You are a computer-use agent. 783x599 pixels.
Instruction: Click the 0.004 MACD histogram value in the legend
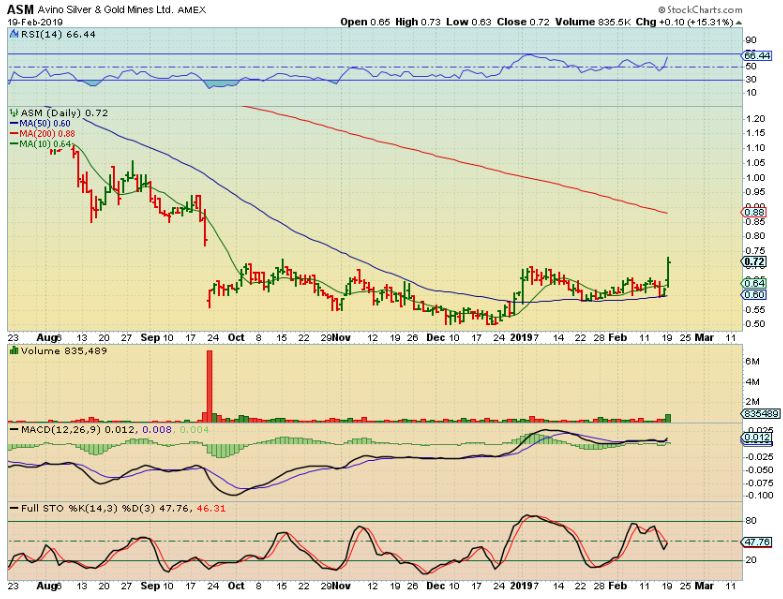coord(194,430)
